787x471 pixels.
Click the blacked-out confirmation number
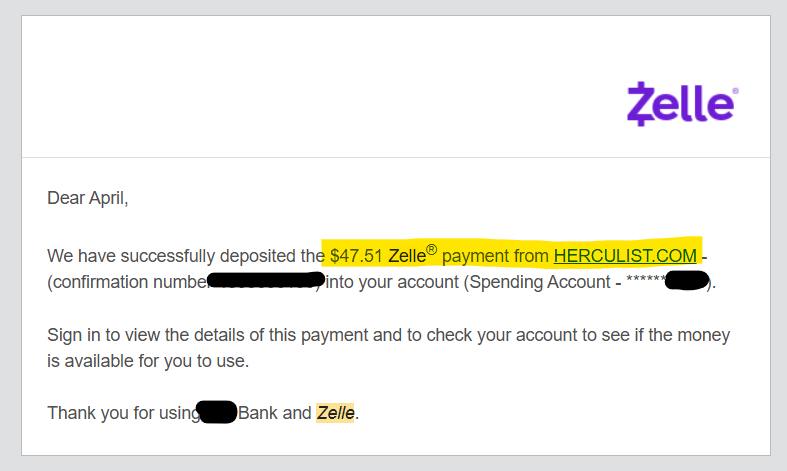coord(266,283)
